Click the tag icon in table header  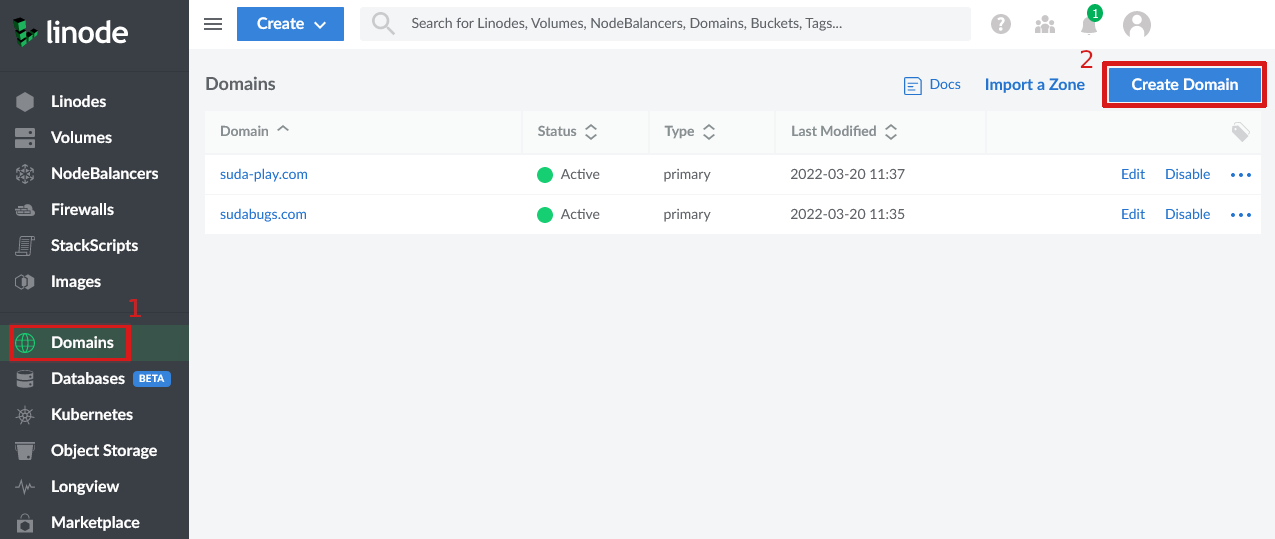1240,132
